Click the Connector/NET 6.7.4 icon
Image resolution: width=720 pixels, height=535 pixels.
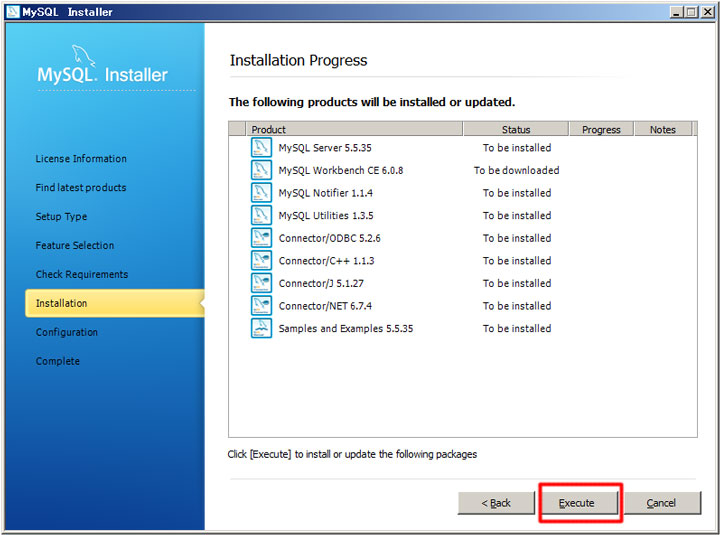261,305
